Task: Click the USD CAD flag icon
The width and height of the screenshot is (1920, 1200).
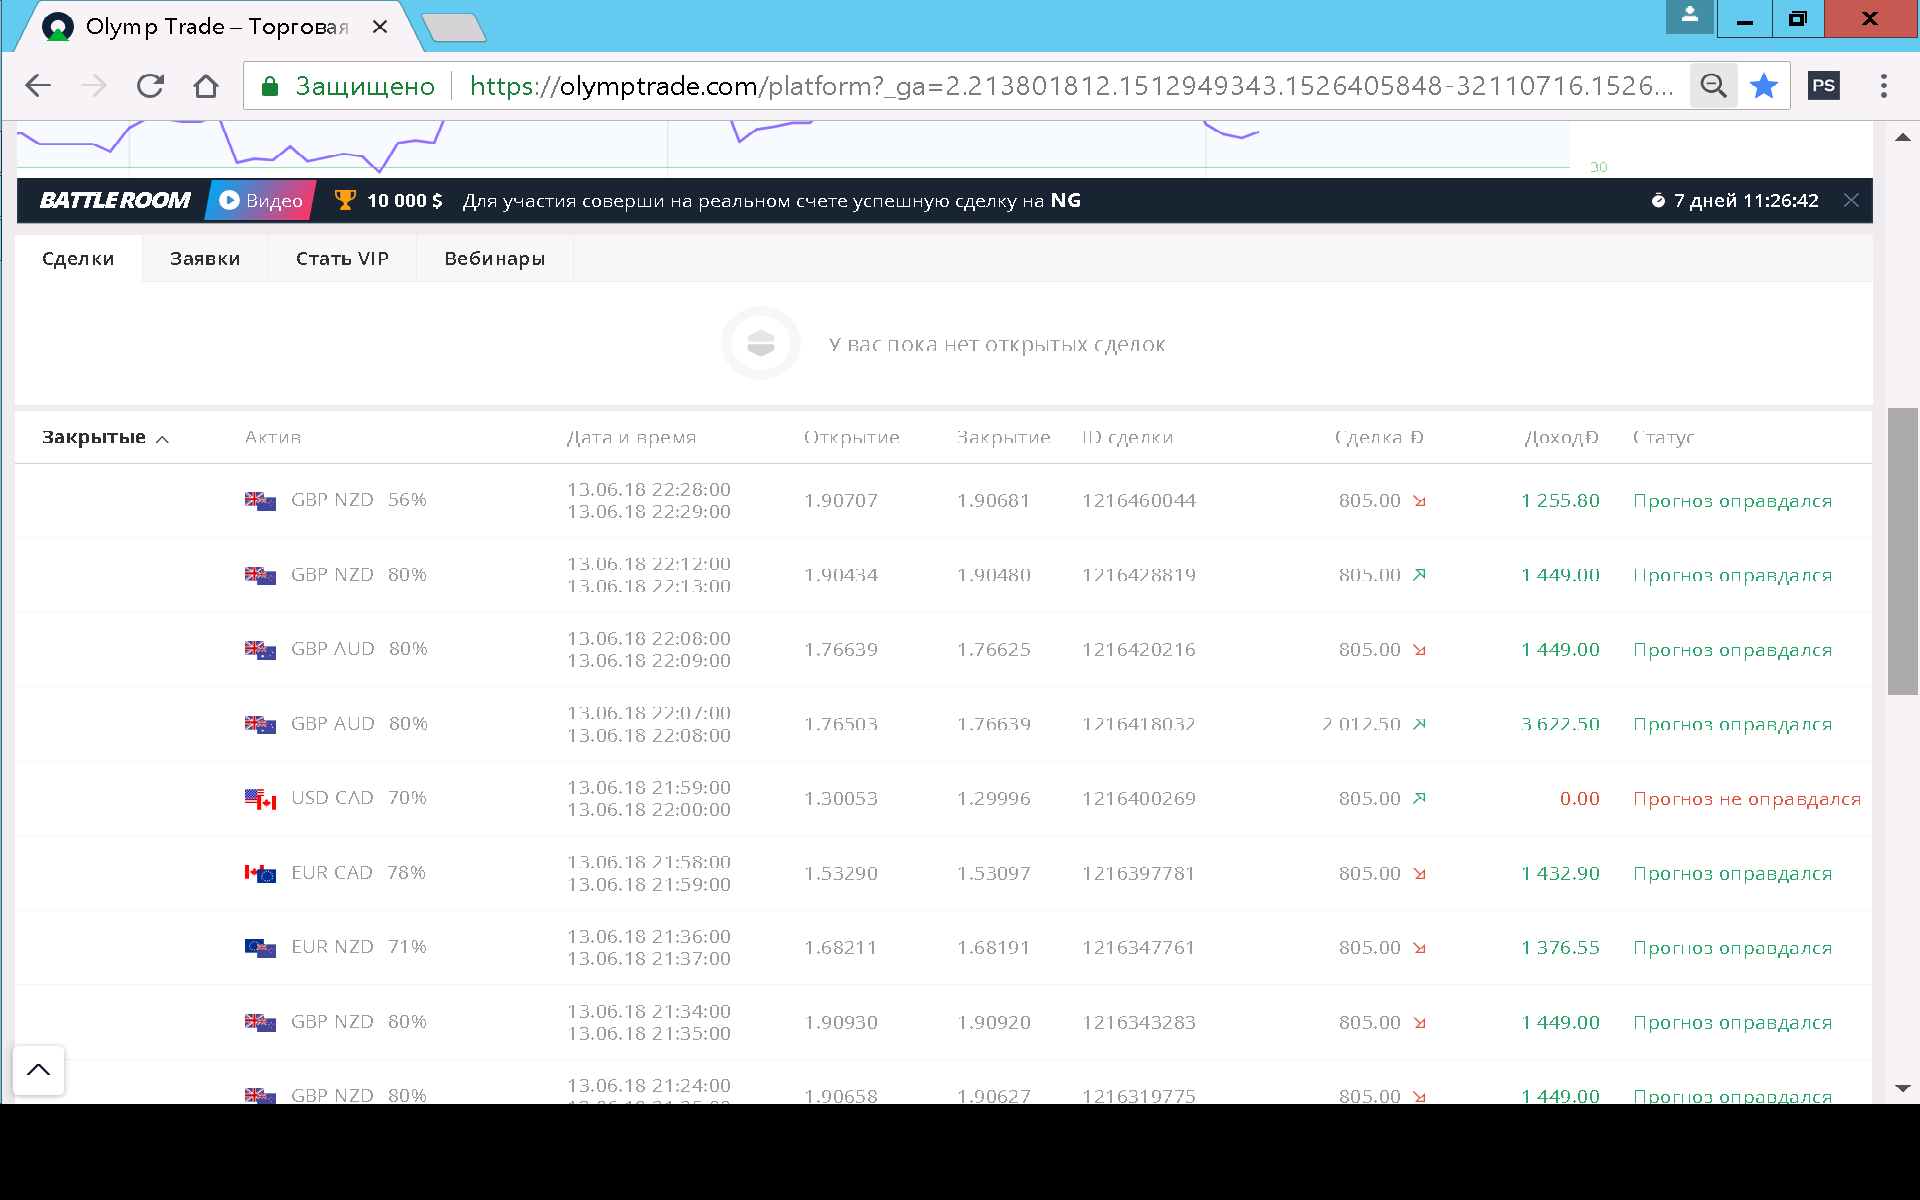Action: coord(260,799)
